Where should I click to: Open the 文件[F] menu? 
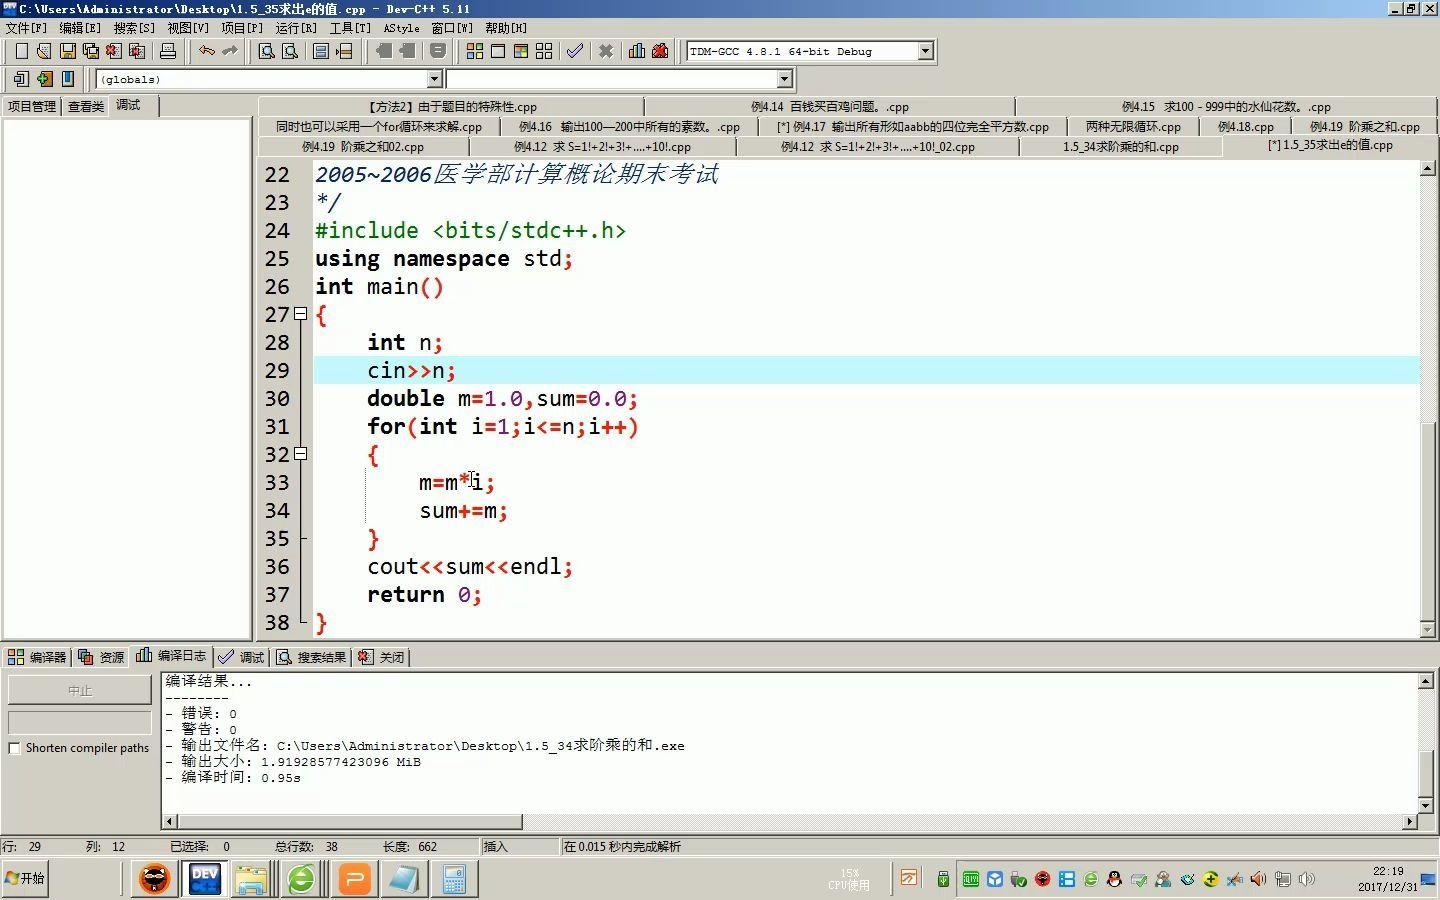(26, 28)
